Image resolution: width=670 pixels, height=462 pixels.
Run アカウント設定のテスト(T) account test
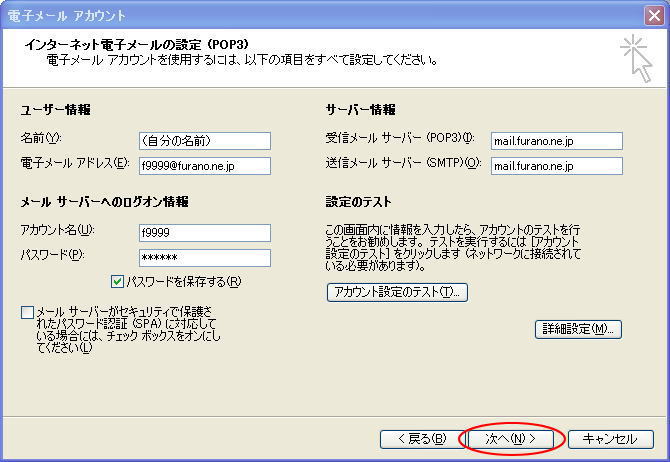[397, 292]
